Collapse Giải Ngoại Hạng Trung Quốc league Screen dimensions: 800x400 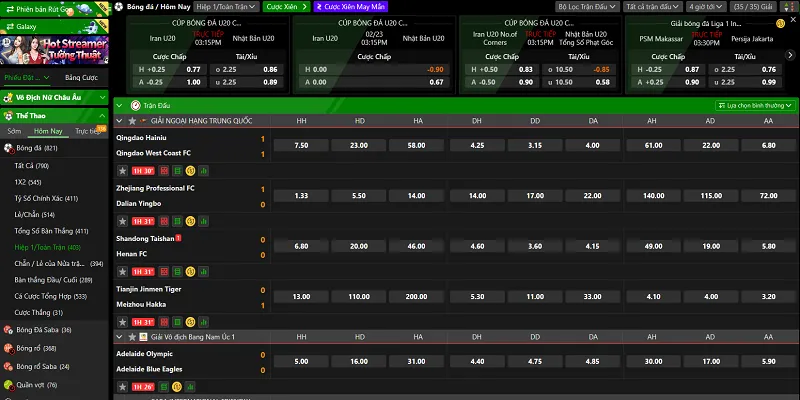point(119,121)
